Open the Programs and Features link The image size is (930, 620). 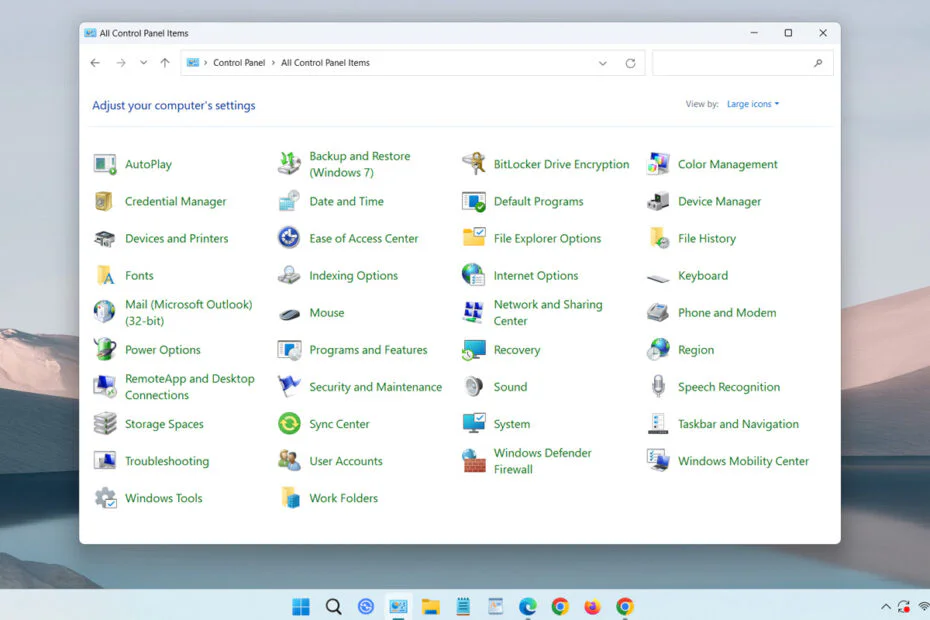368,350
